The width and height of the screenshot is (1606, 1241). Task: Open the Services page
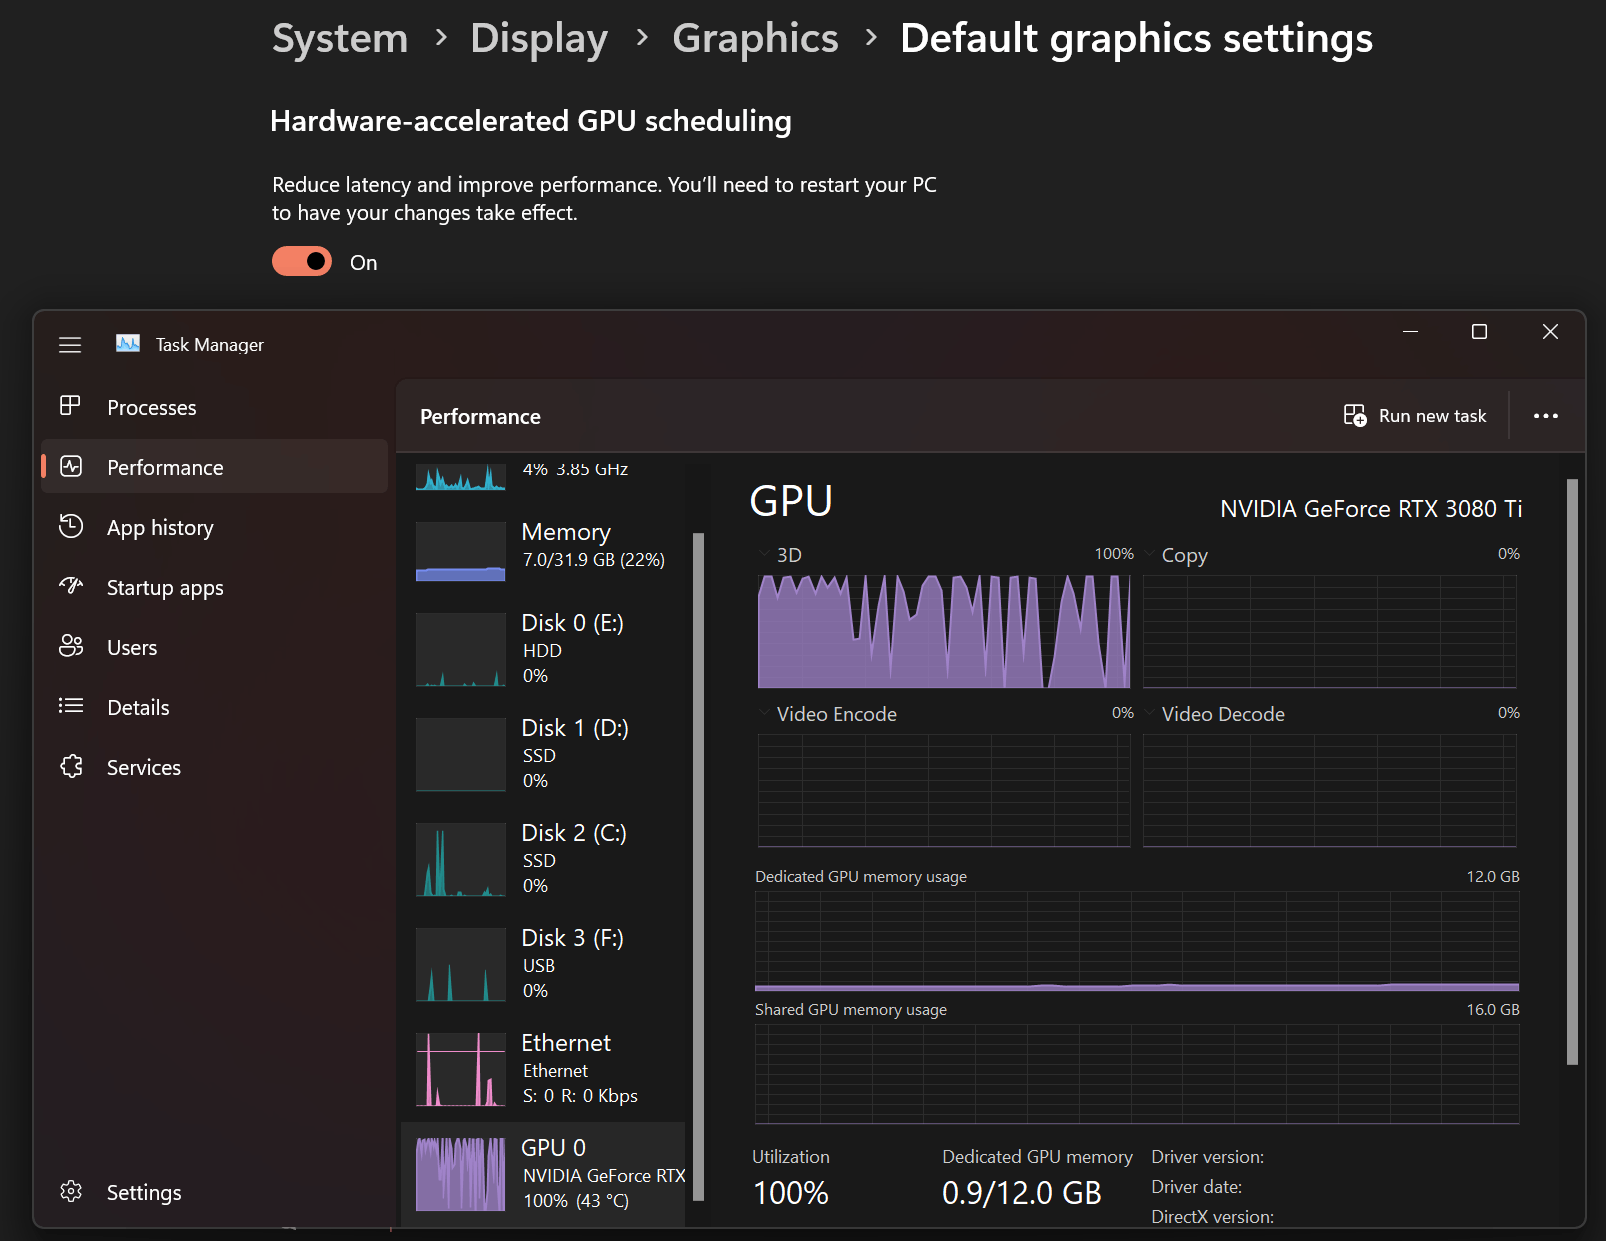pyautogui.click(x=144, y=768)
